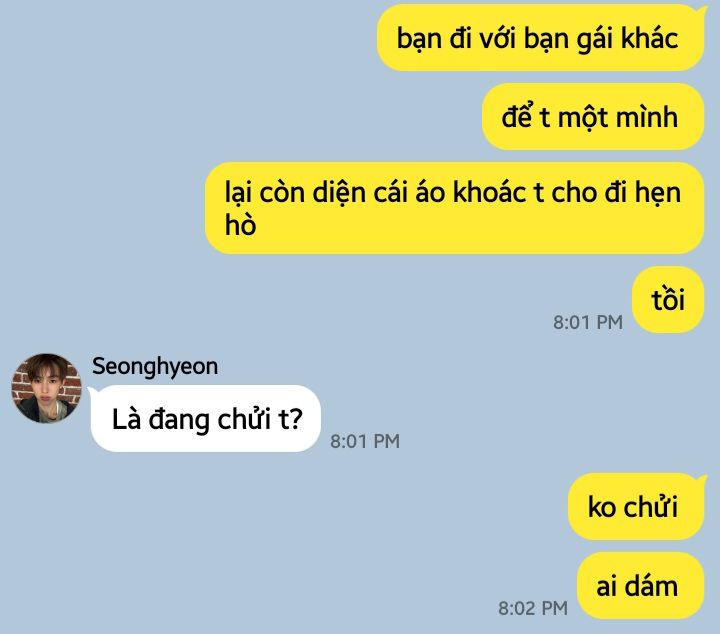
Task: Click the word 'Là' in the white bubble
Action: pyautogui.click(x=126, y=419)
